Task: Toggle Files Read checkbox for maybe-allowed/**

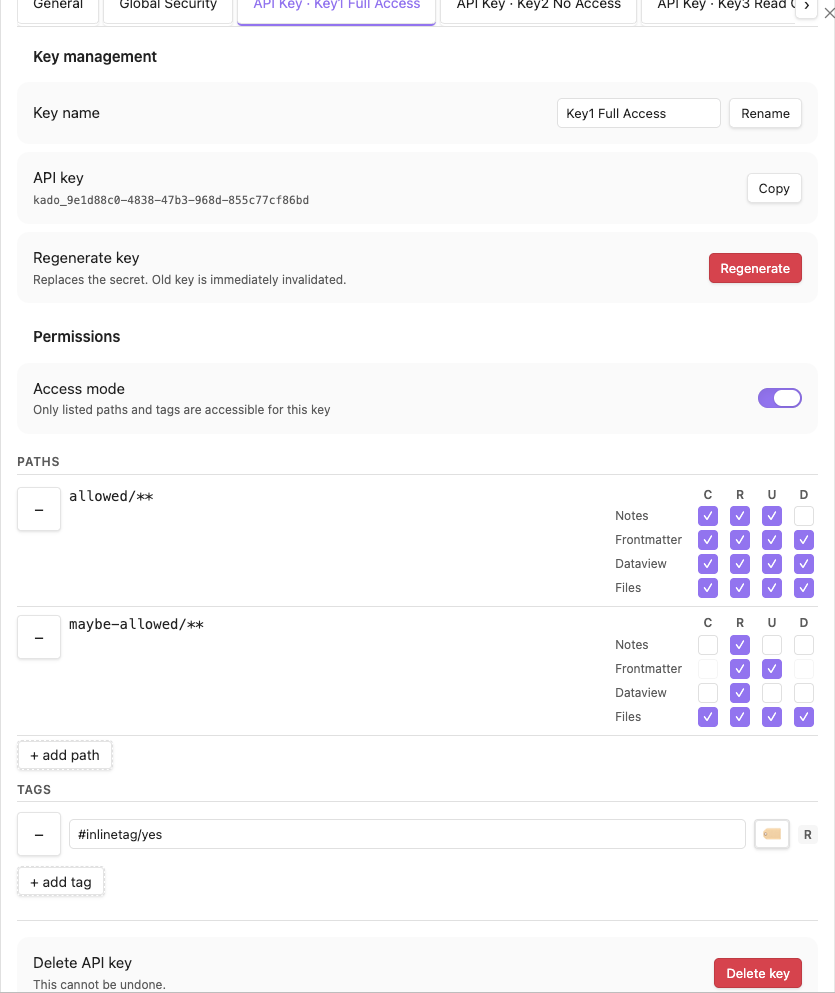Action: pyautogui.click(x=740, y=717)
